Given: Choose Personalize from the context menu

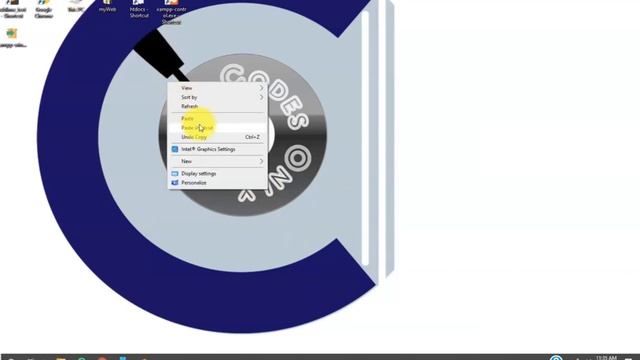Looking at the screenshot, I should [218, 183].
